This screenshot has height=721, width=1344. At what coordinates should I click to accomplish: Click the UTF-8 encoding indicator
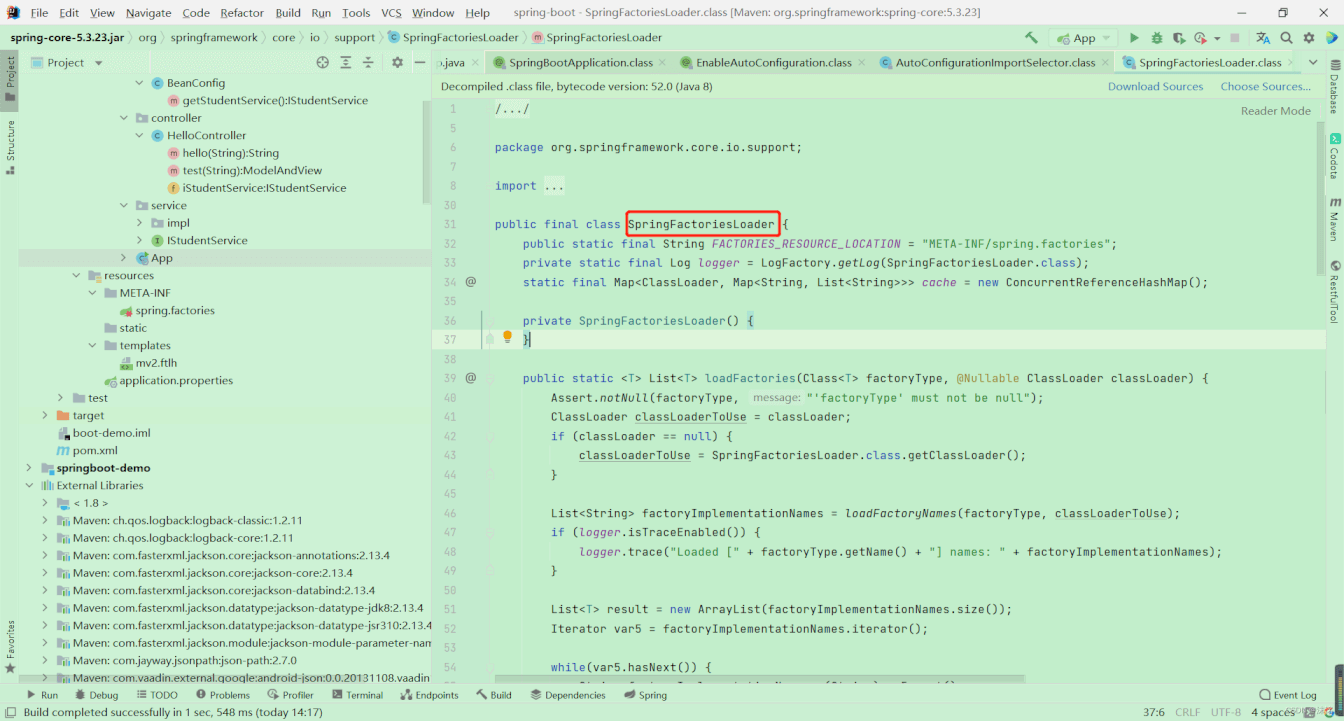(1225, 712)
